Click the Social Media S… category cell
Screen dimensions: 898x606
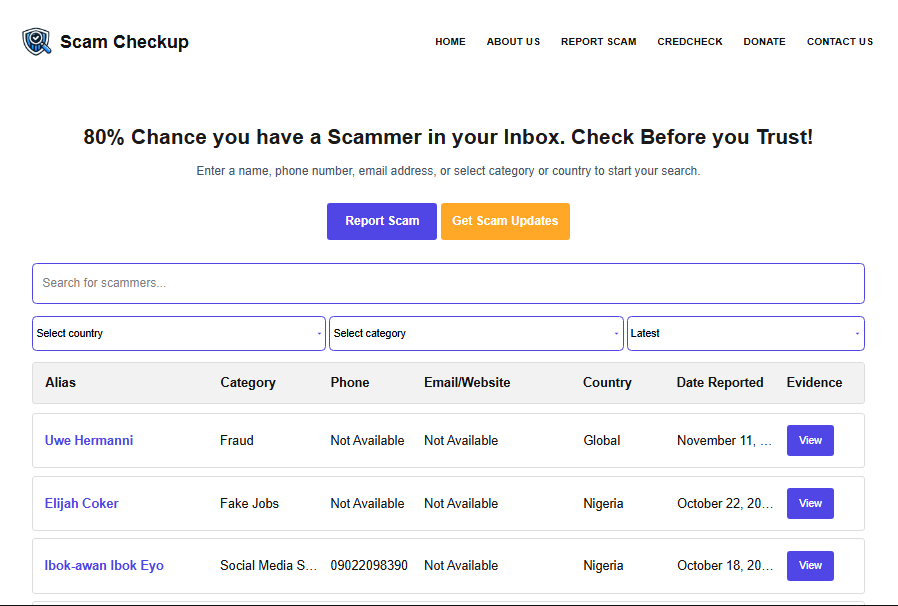pyautogui.click(x=268, y=565)
